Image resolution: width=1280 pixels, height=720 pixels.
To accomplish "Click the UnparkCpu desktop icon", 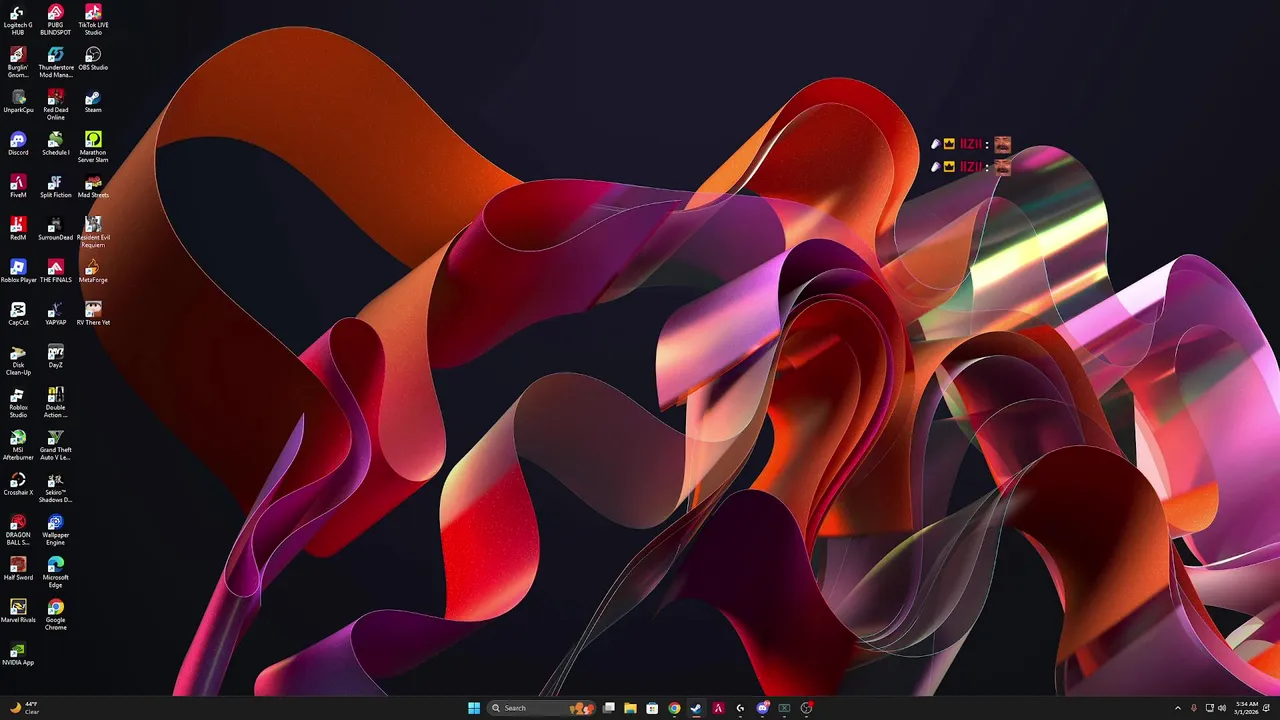I will point(18,102).
